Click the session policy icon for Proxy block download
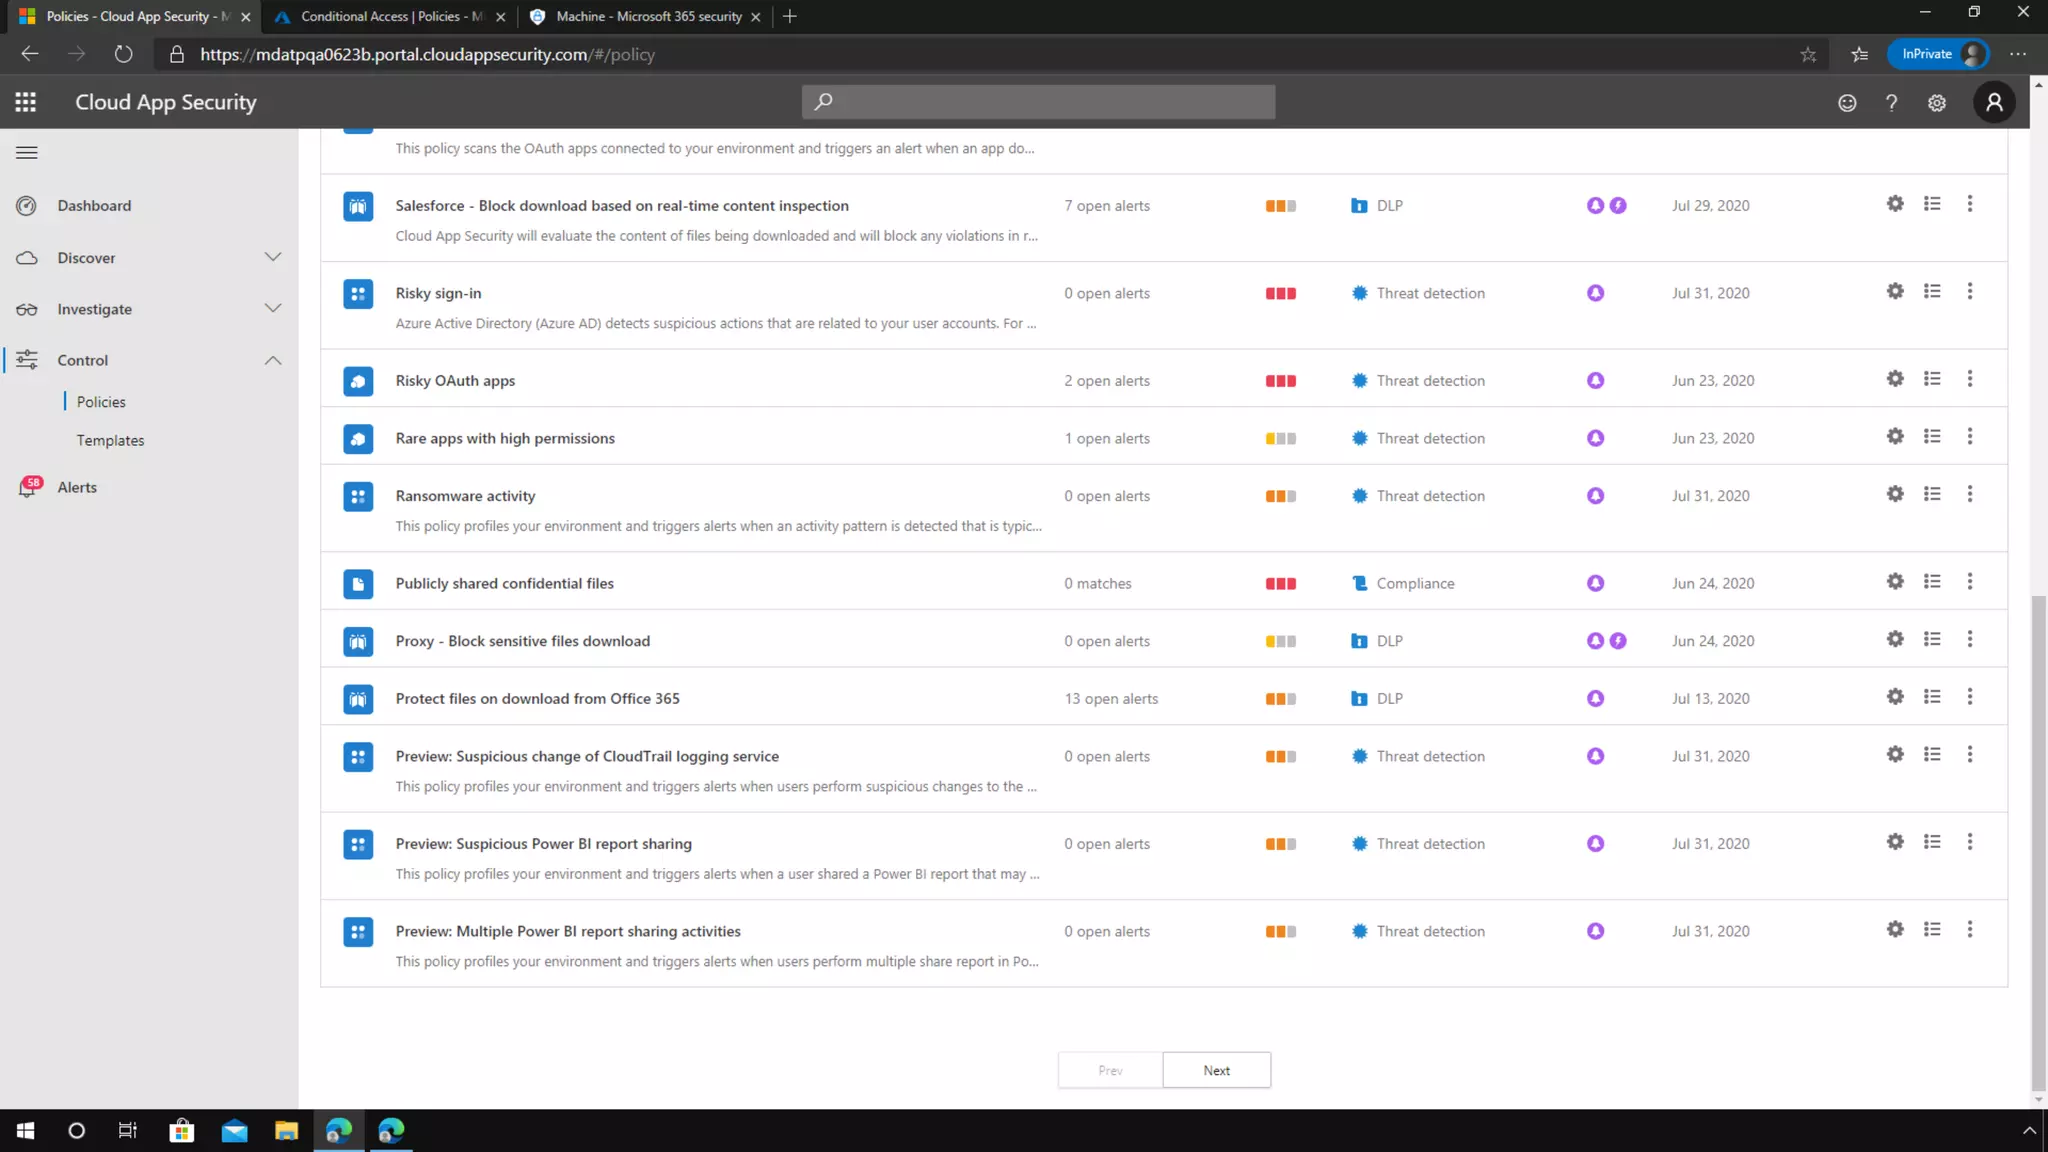Viewport: 2048px width, 1152px height. [358, 642]
